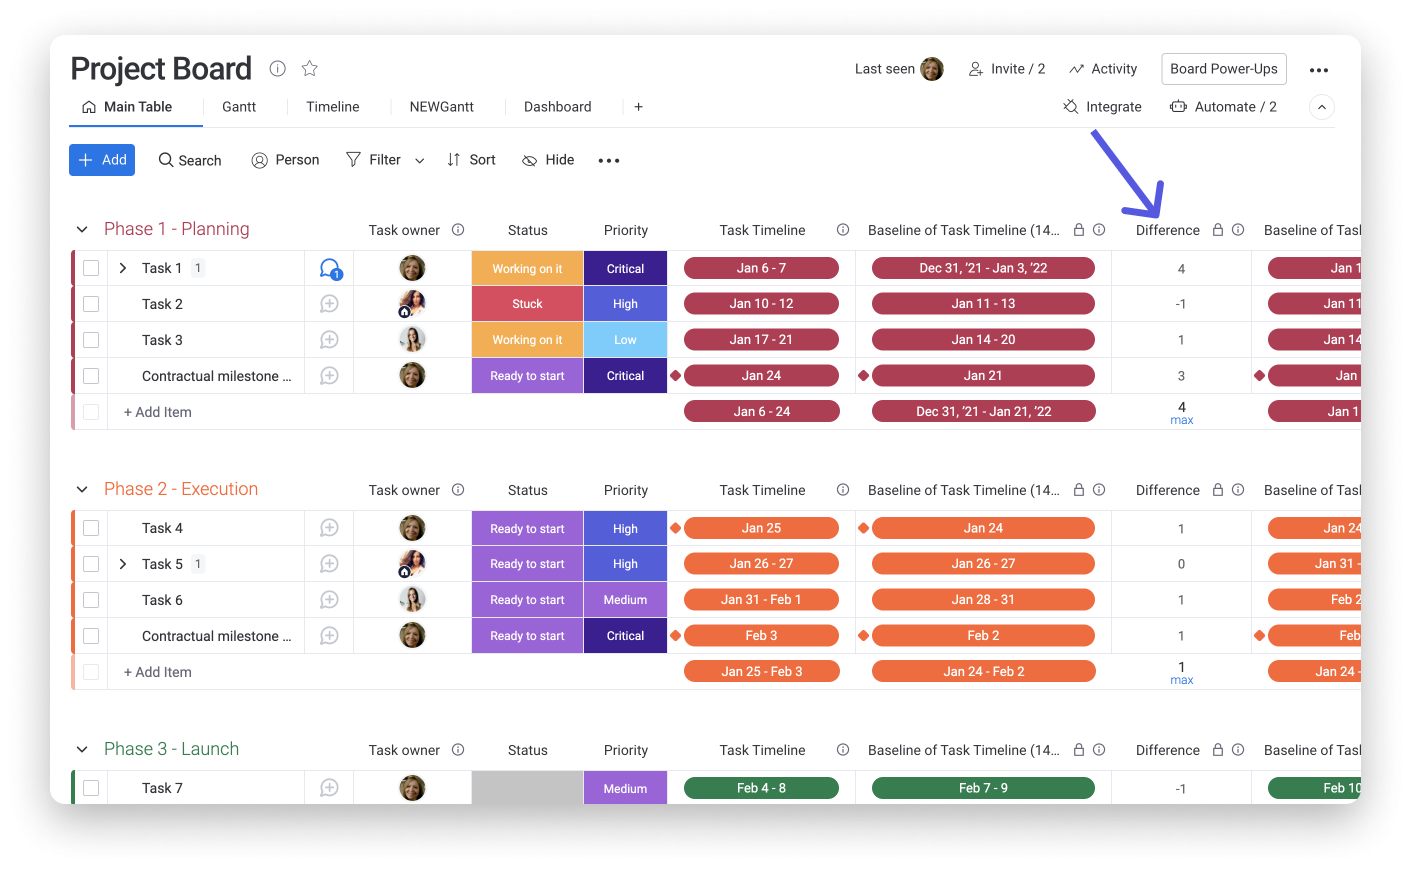Check the Contractual milestone row in Phase 1

[x=91, y=375]
